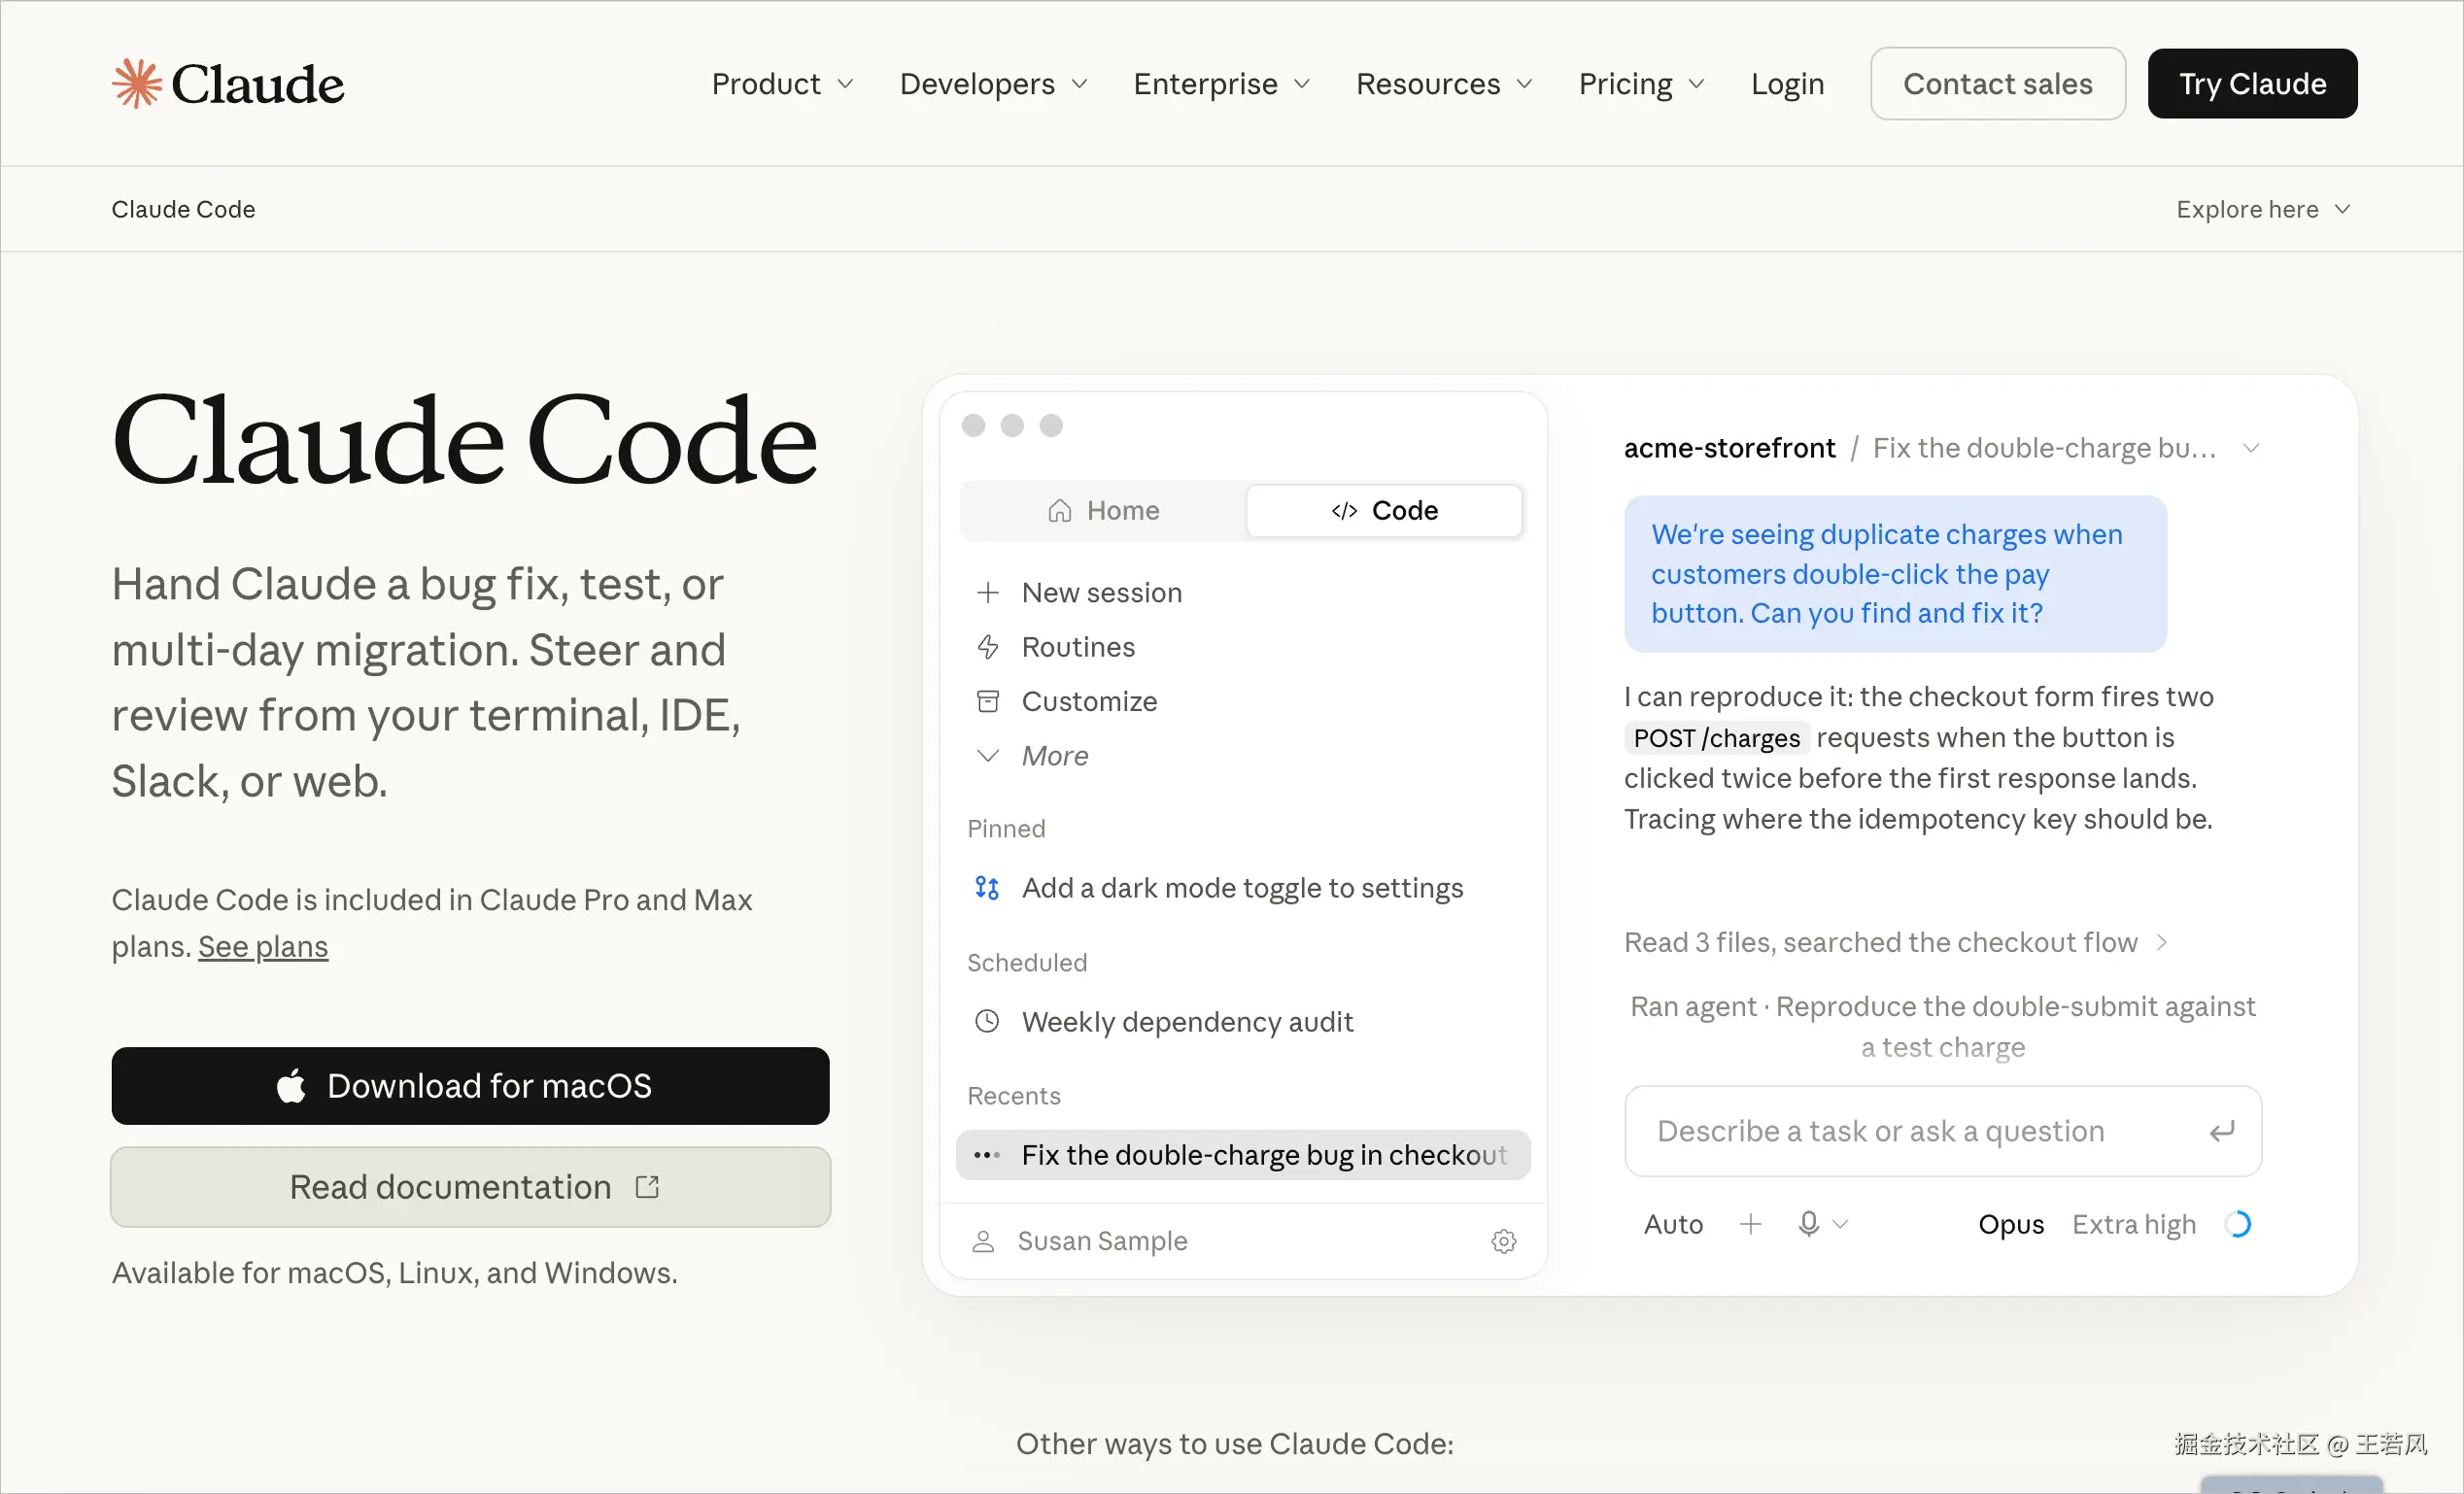The height and width of the screenshot is (1494, 2464).
Task: Click Download for macOS button
Action: (470, 1085)
